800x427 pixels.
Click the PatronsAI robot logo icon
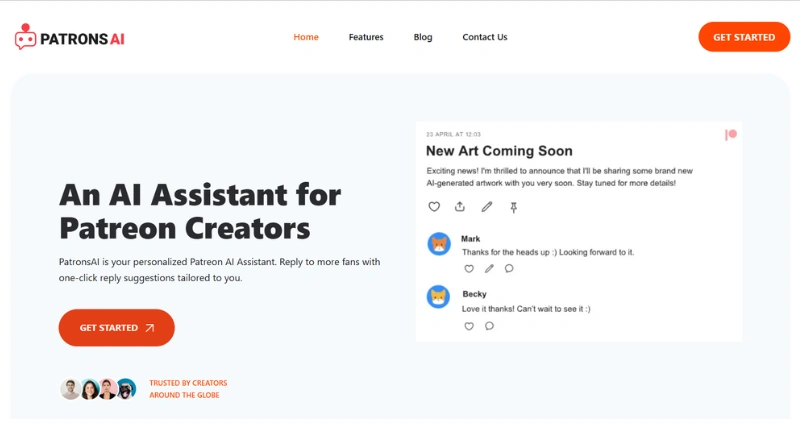pyautogui.click(x=26, y=38)
